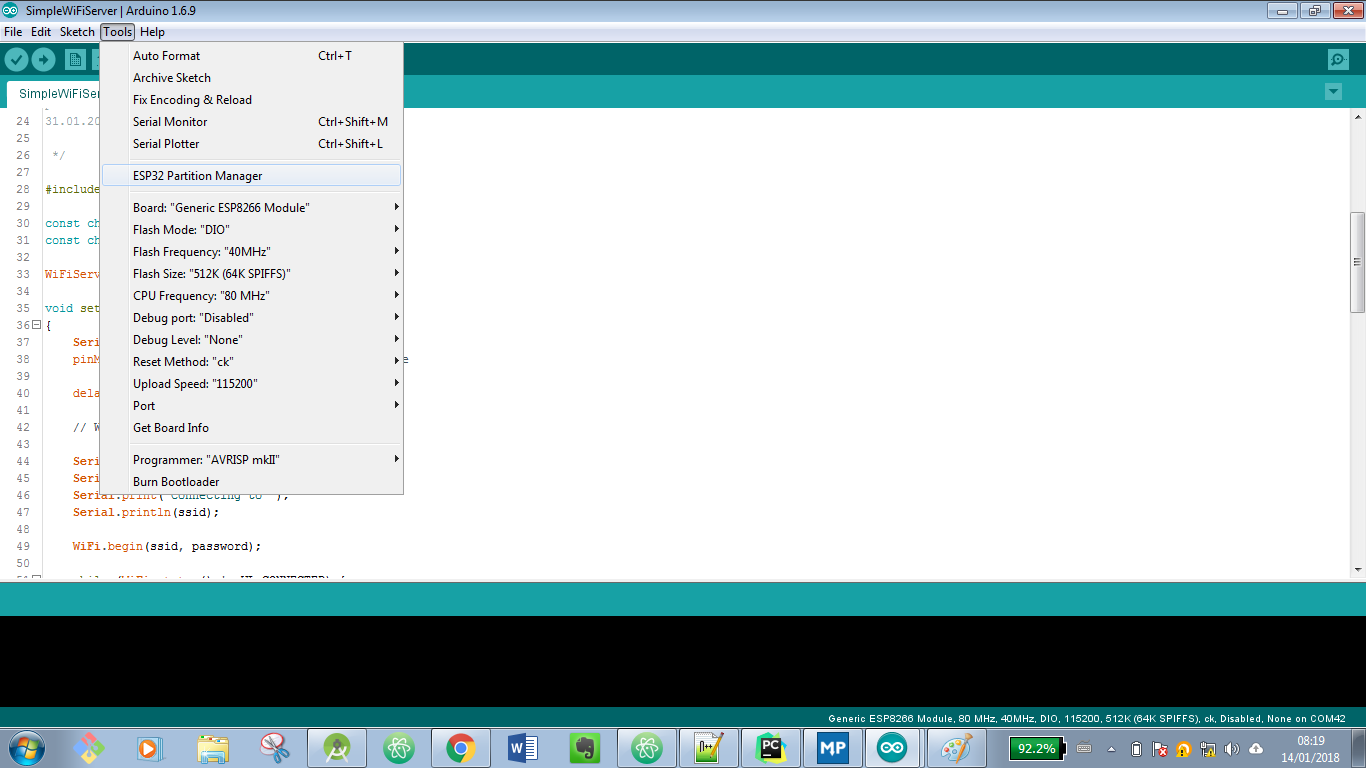Launch ESP32 Partition Manager
The height and width of the screenshot is (768, 1366).
pyautogui.click(x=252, y=176)
